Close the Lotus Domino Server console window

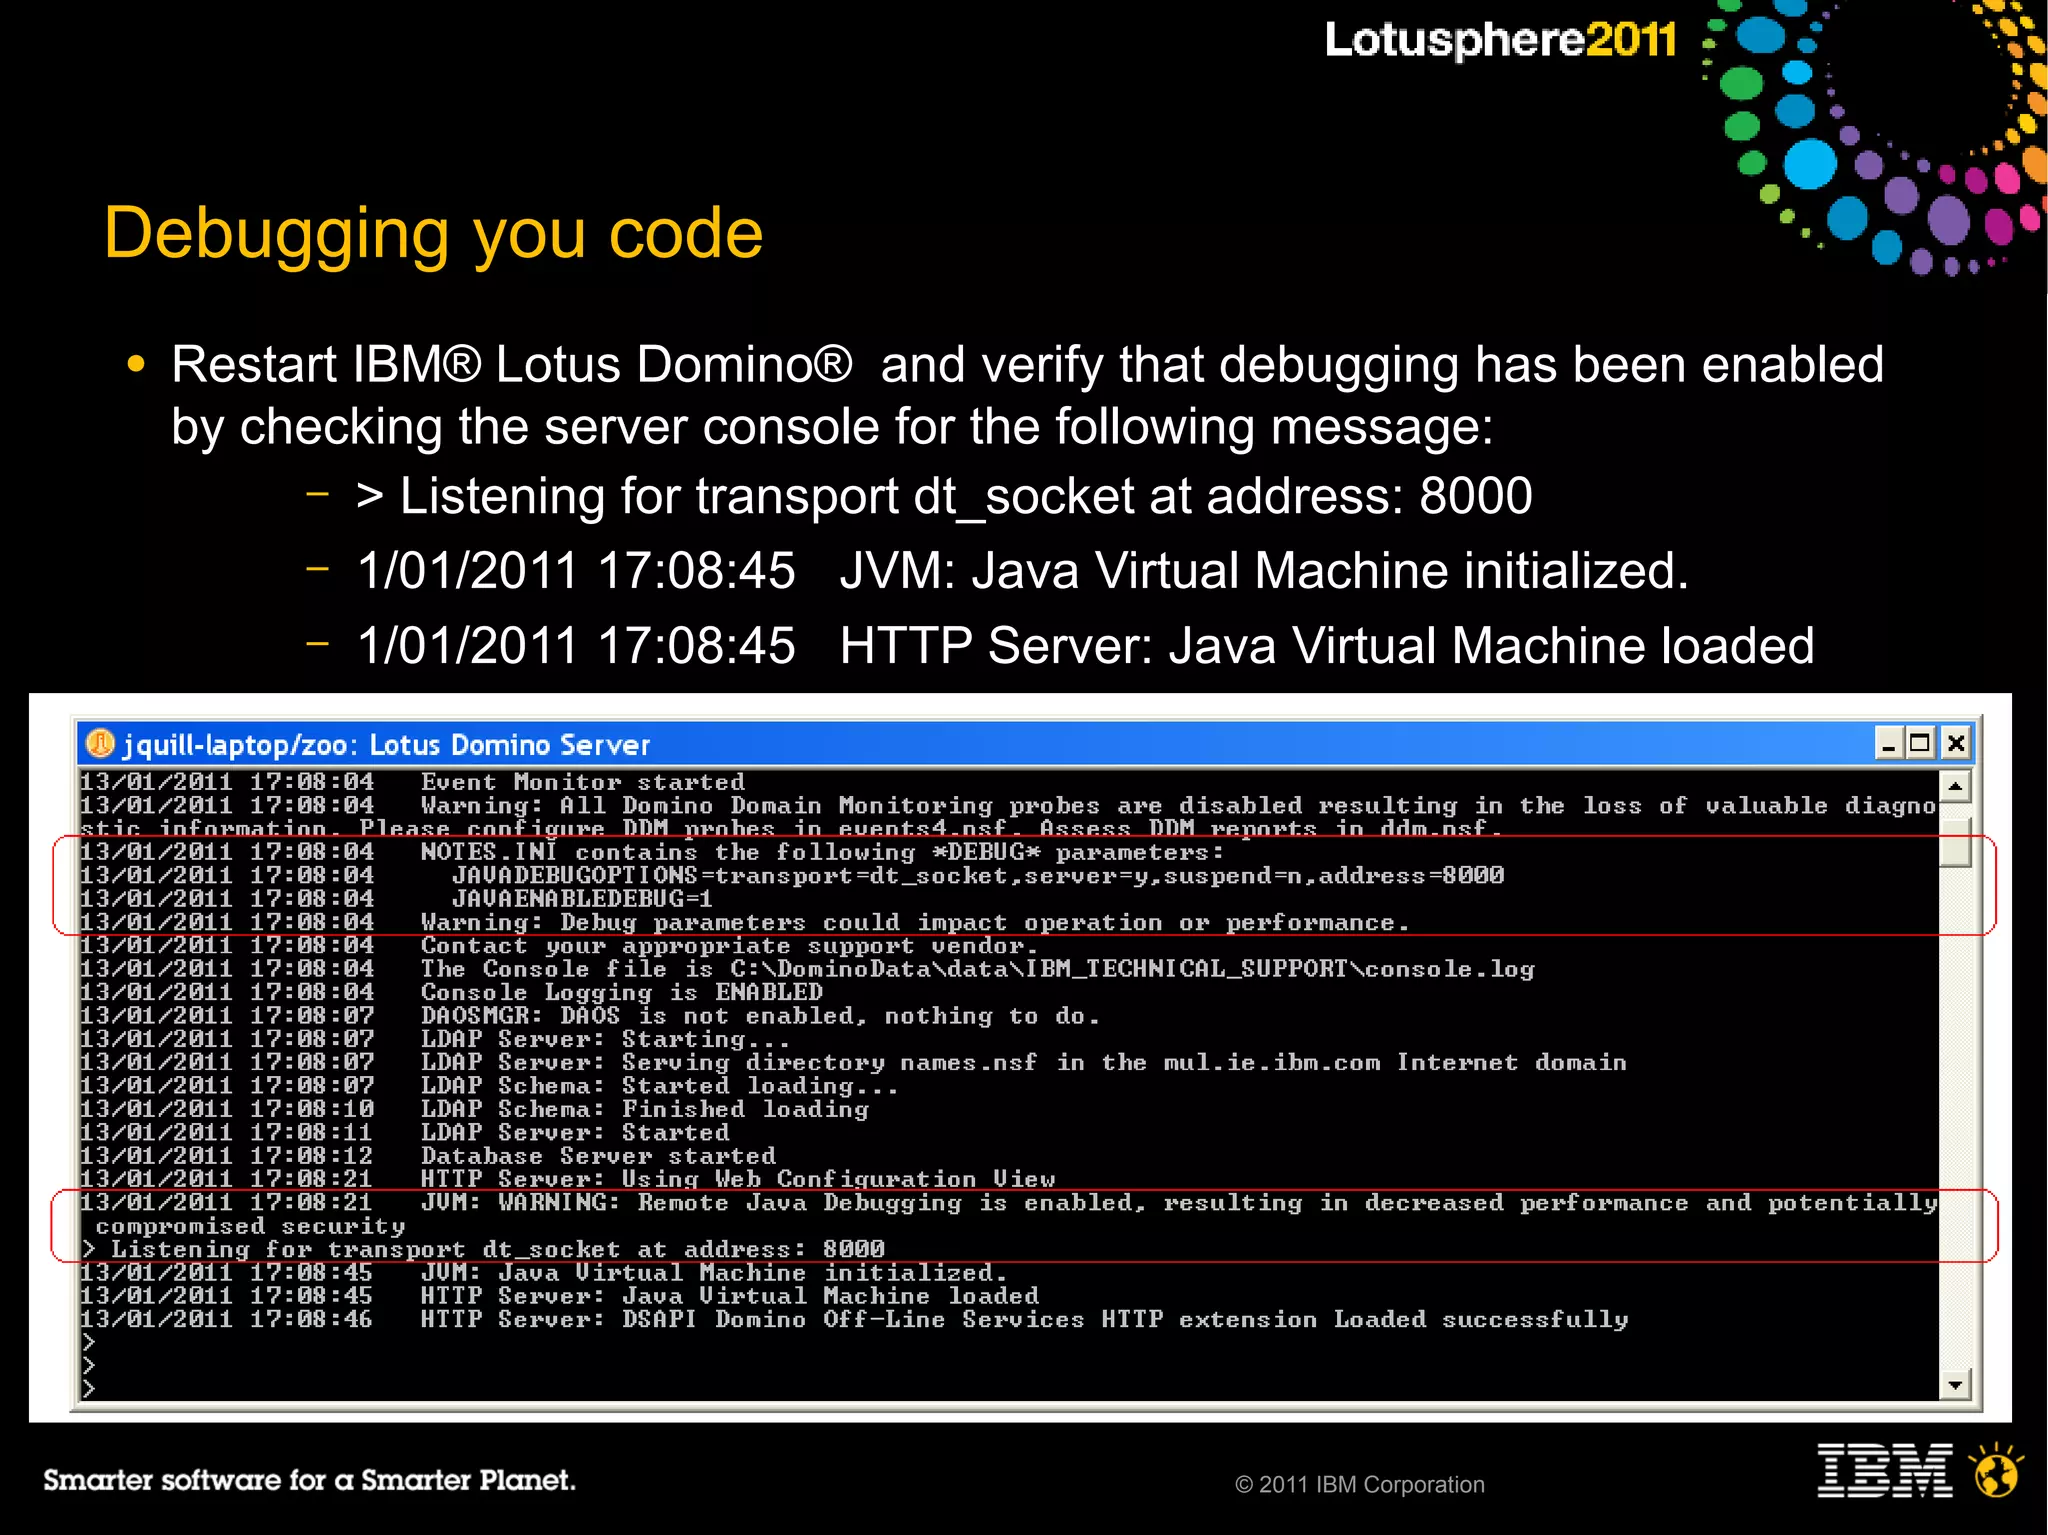[x=1956, y=744]
